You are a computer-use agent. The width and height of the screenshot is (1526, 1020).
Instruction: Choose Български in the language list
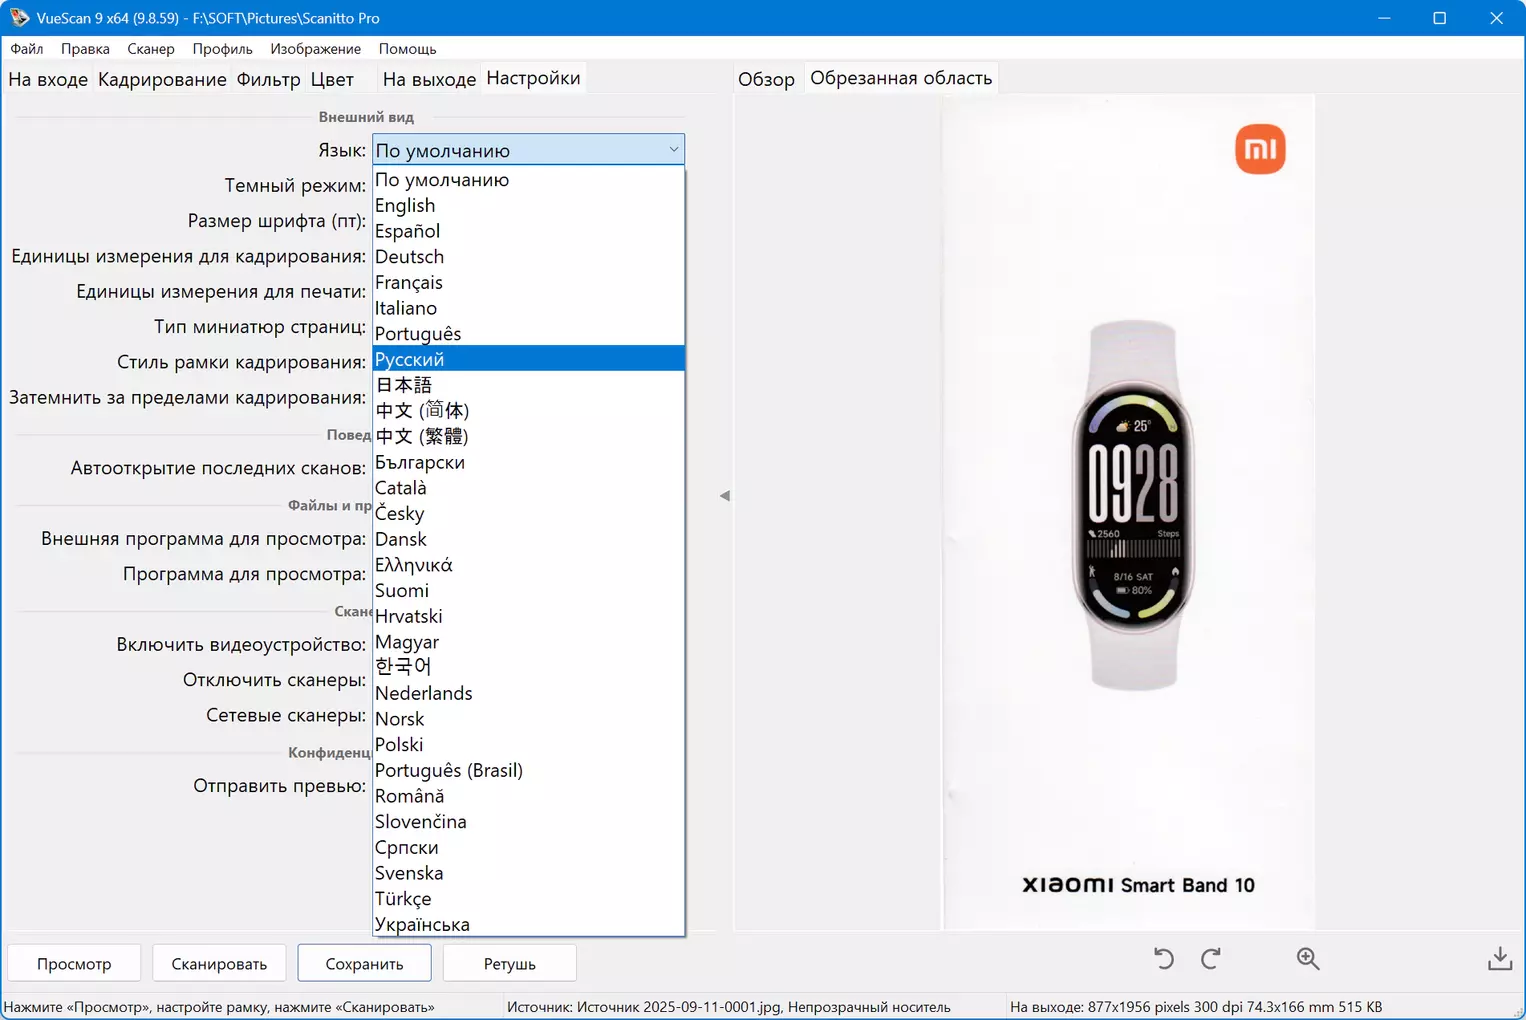[x=528, y=462]
